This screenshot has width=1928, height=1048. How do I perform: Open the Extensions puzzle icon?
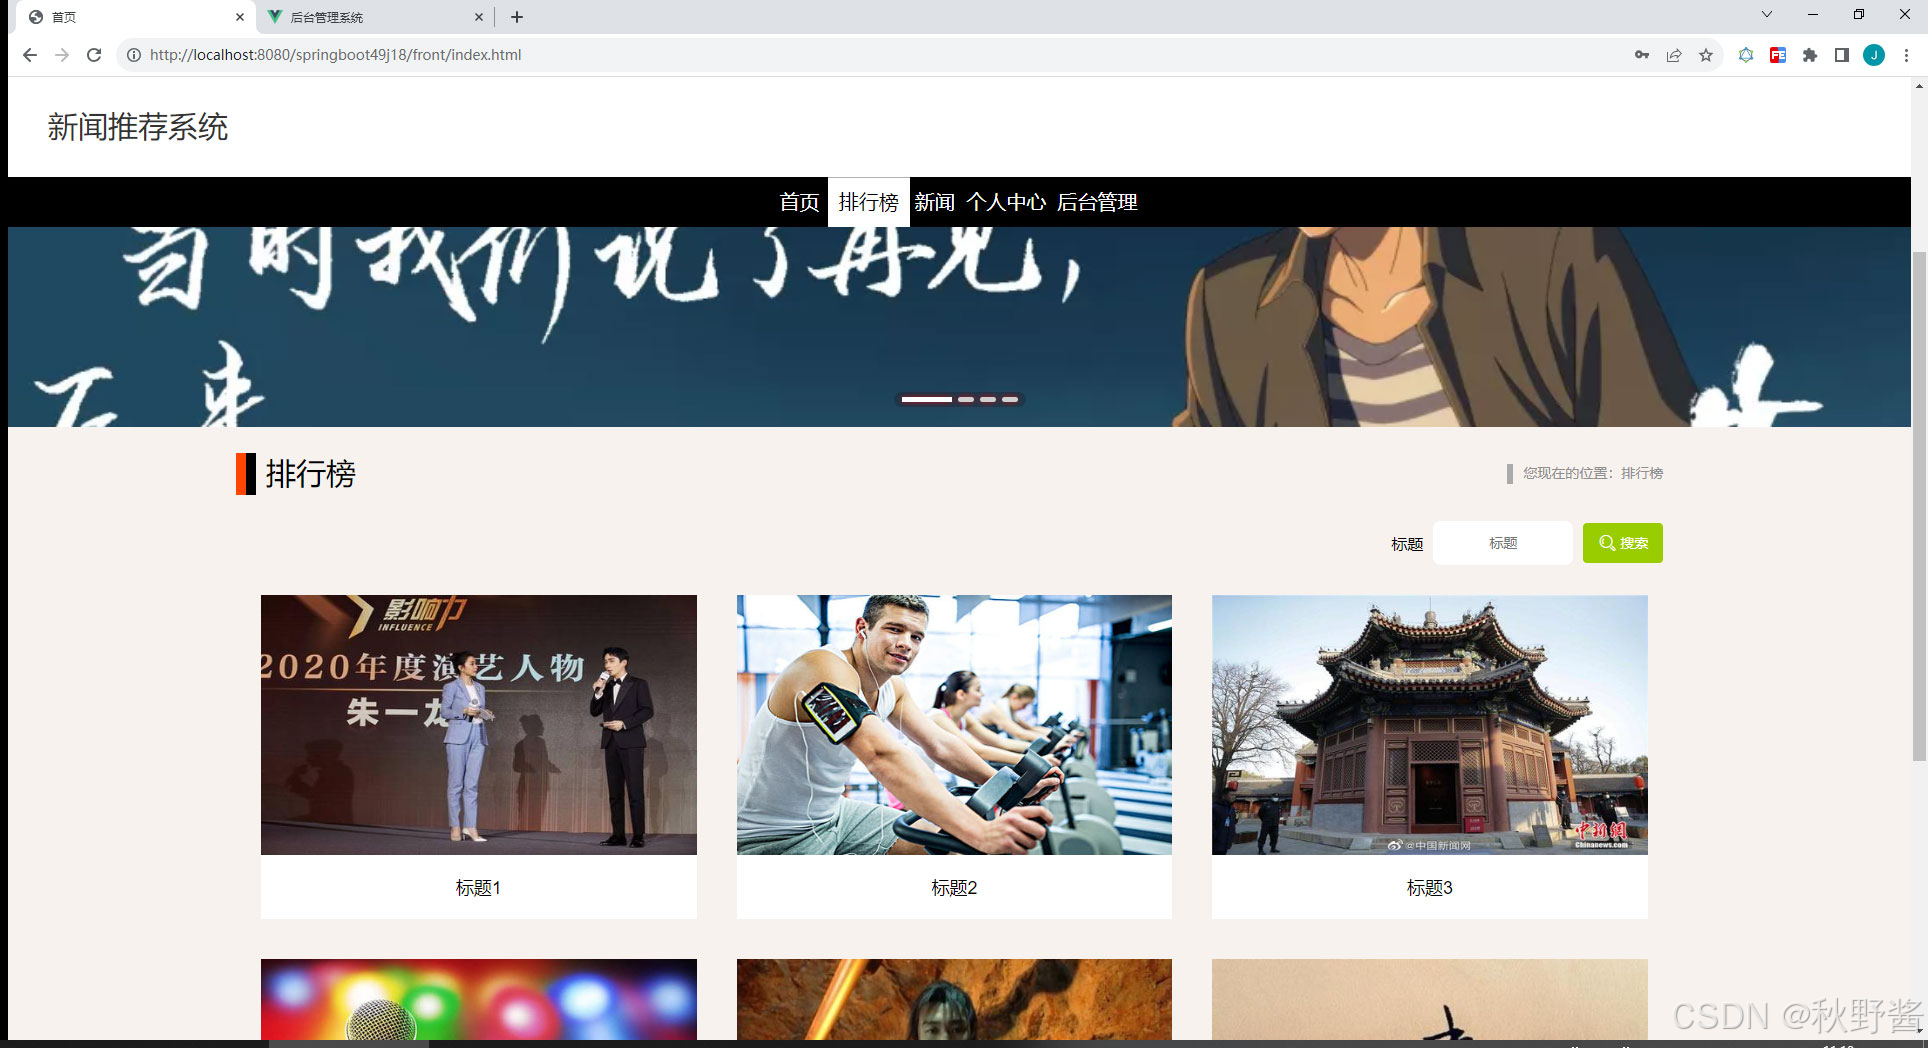(x=1810, y=55)
